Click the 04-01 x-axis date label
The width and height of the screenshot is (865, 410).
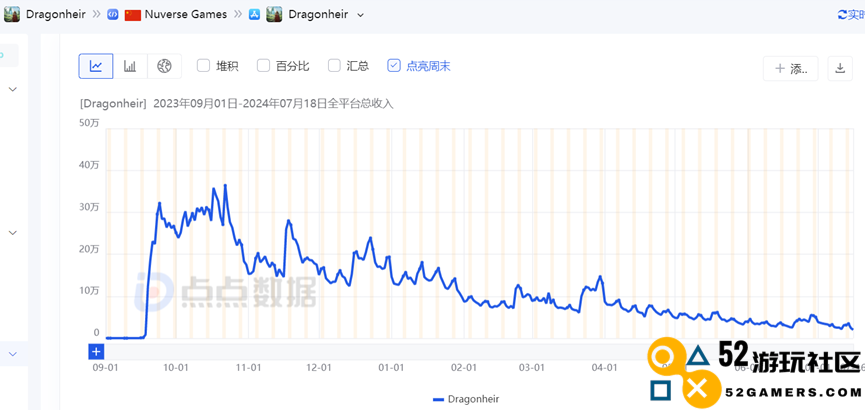pos(604,367)
